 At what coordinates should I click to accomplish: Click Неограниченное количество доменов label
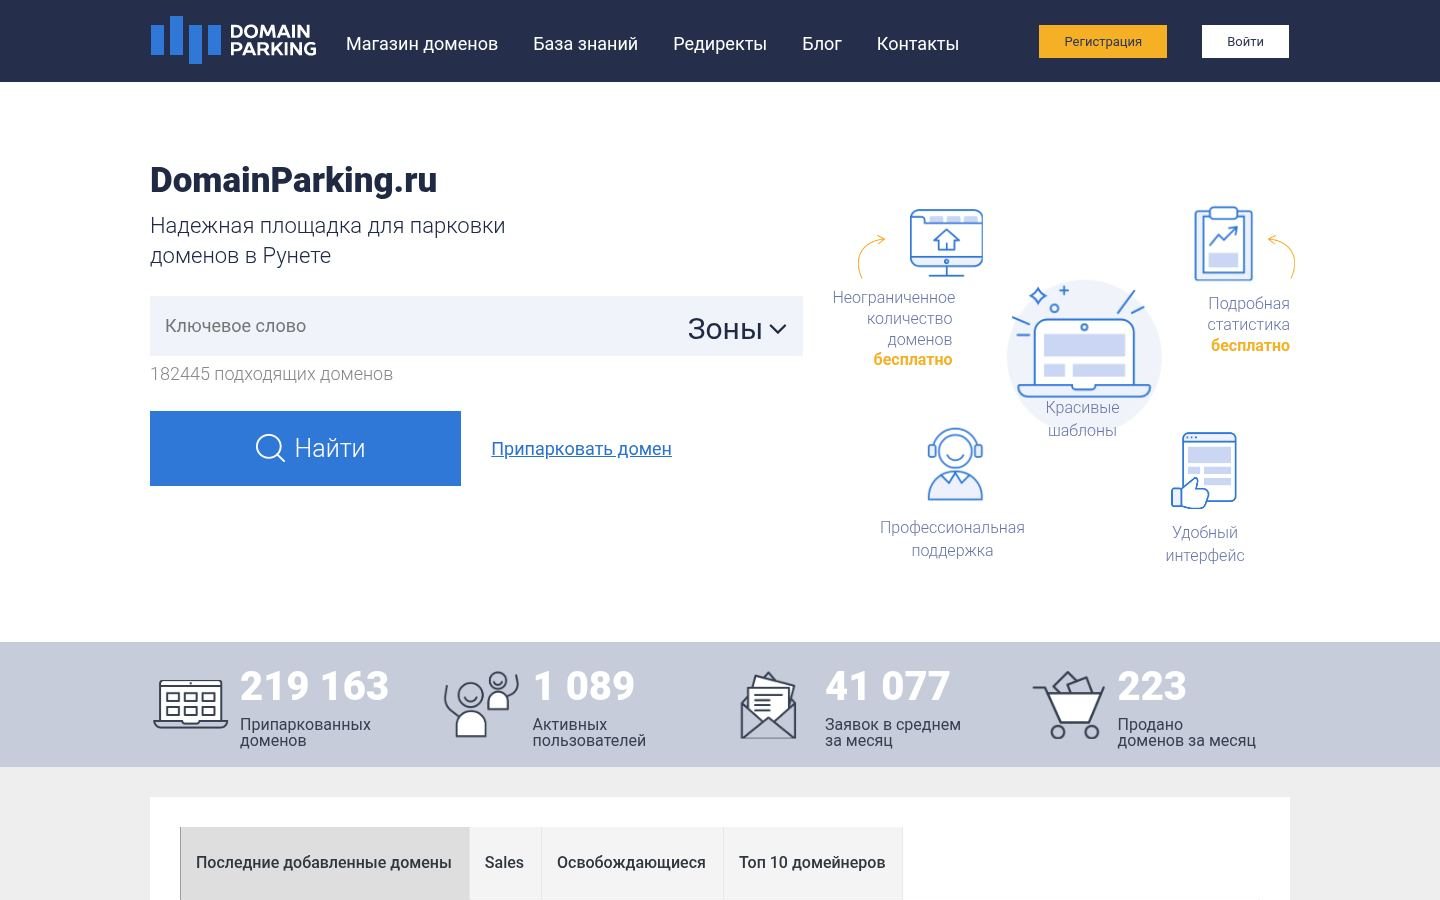tap(894, 318)
